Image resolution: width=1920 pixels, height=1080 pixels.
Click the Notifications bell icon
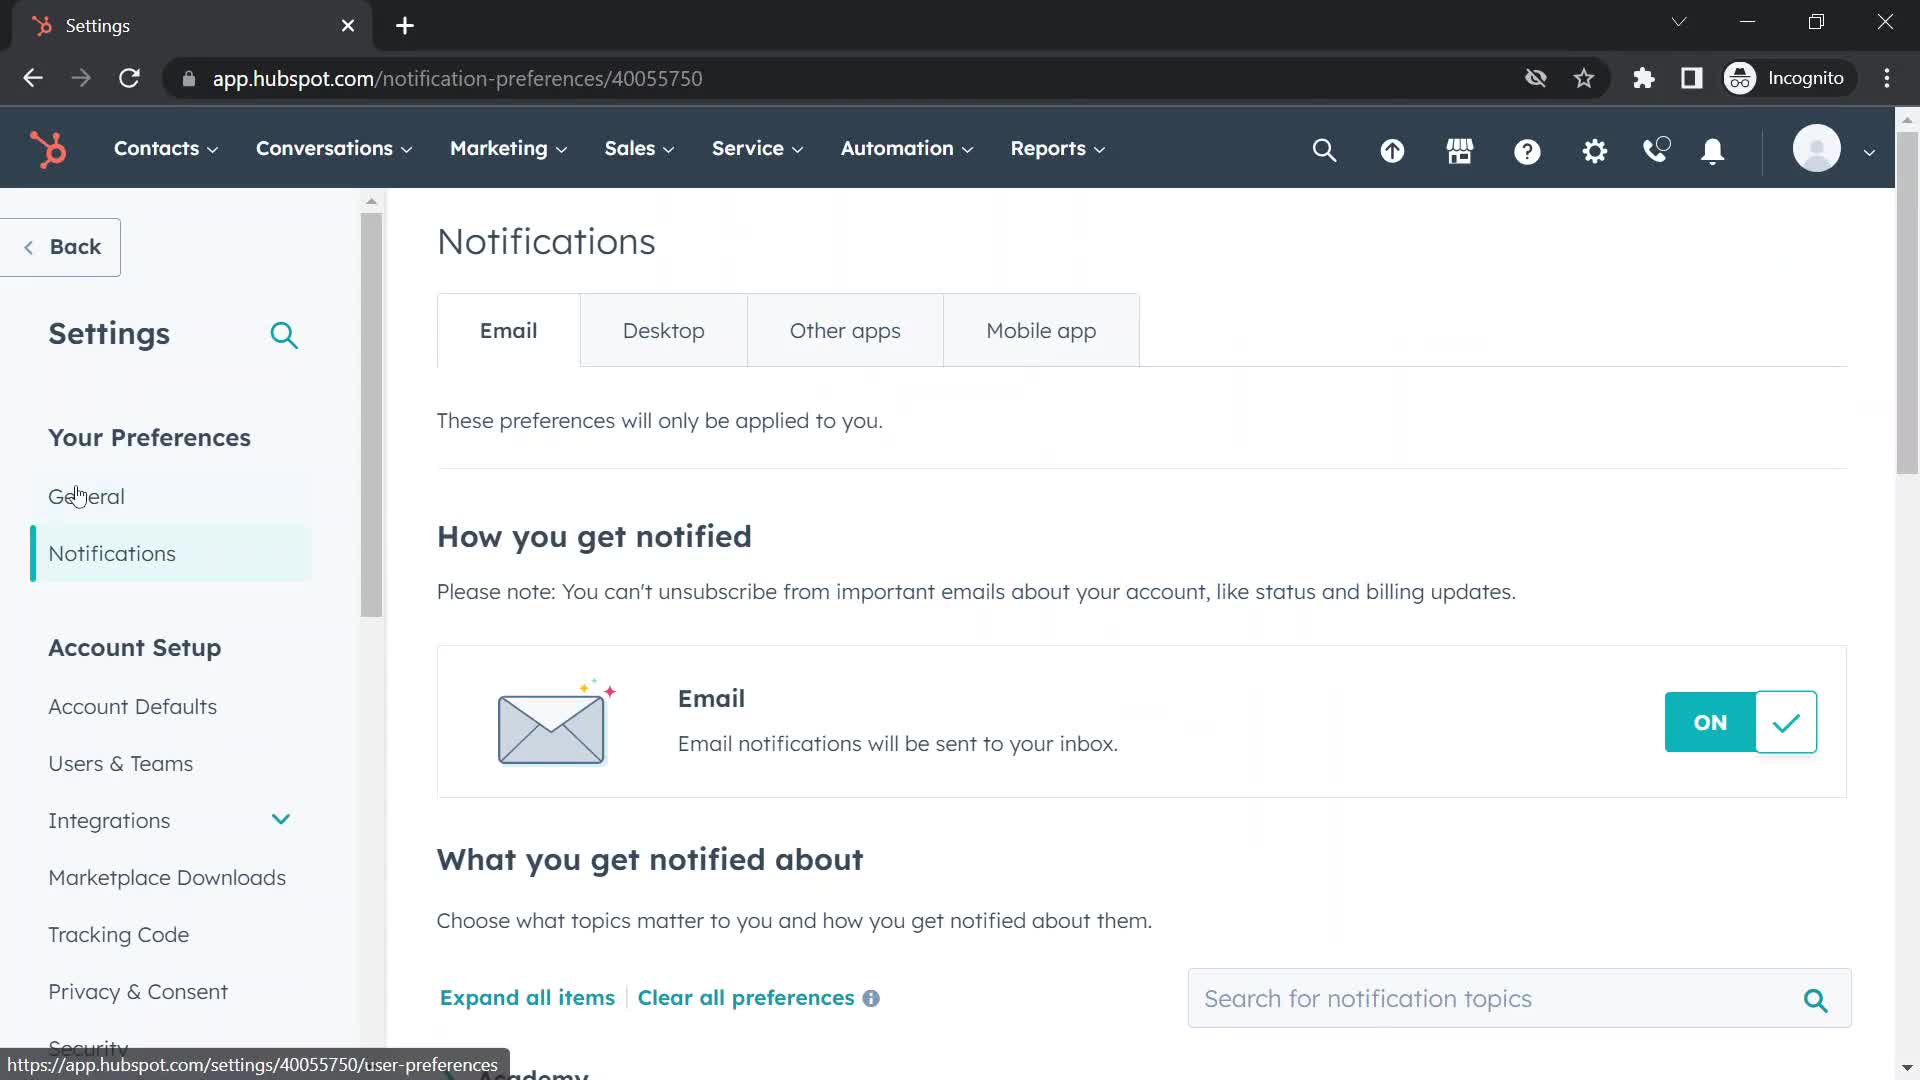(x=1712, y=149)
